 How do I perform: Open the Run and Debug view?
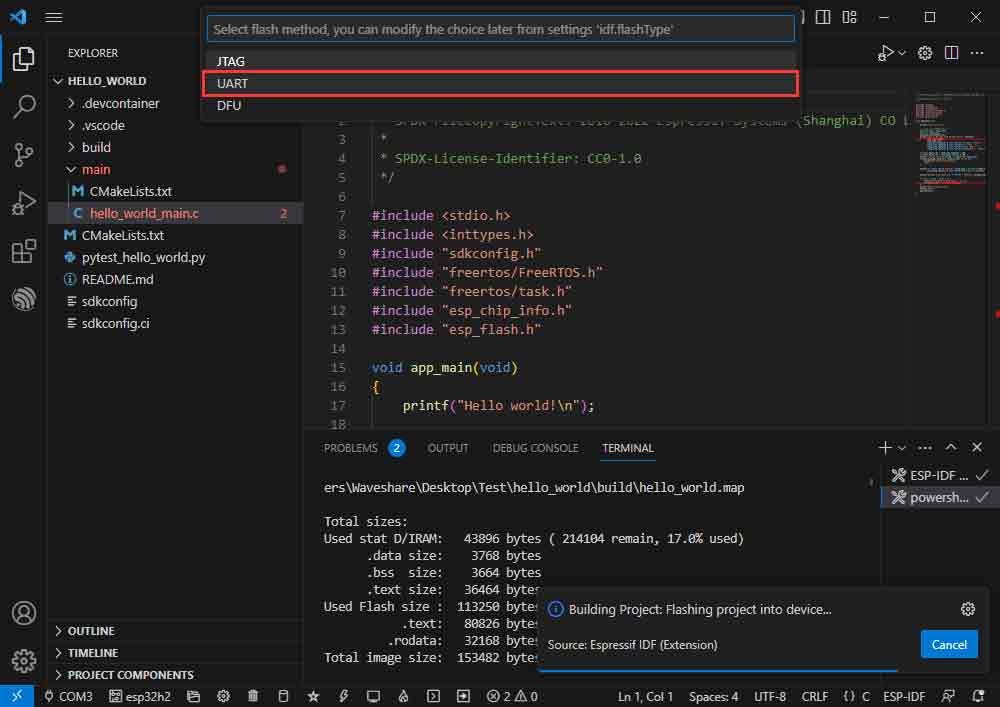pos(24,203)
